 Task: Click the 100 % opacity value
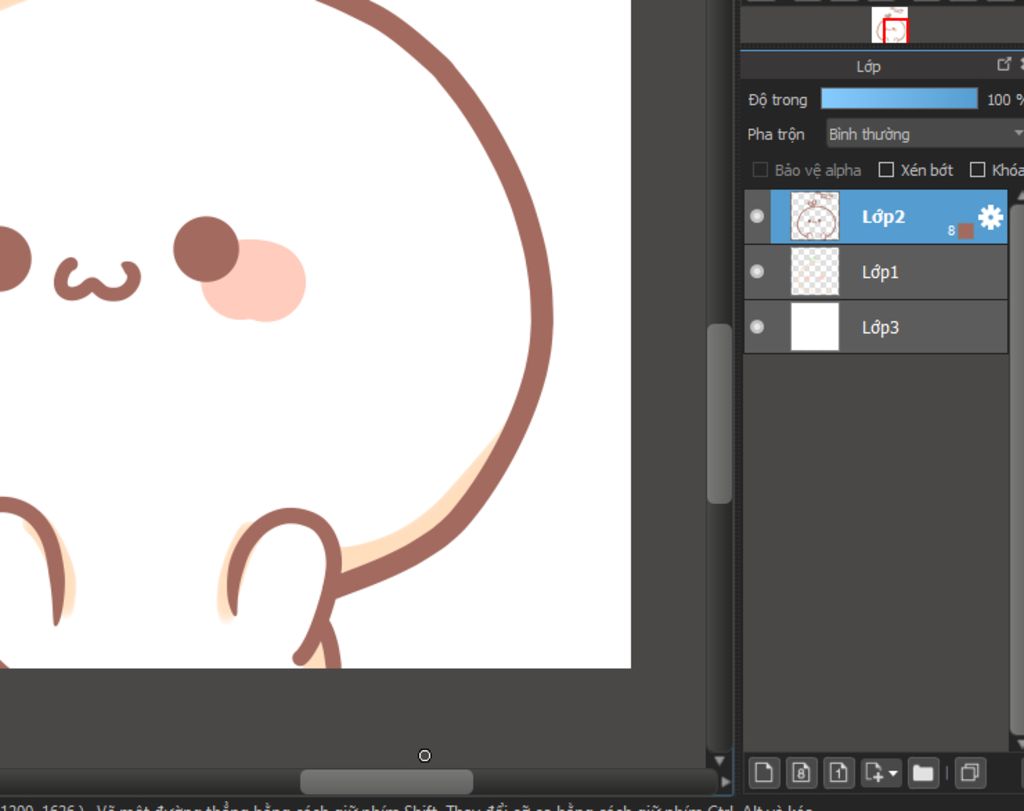[x=1005, y=99]
